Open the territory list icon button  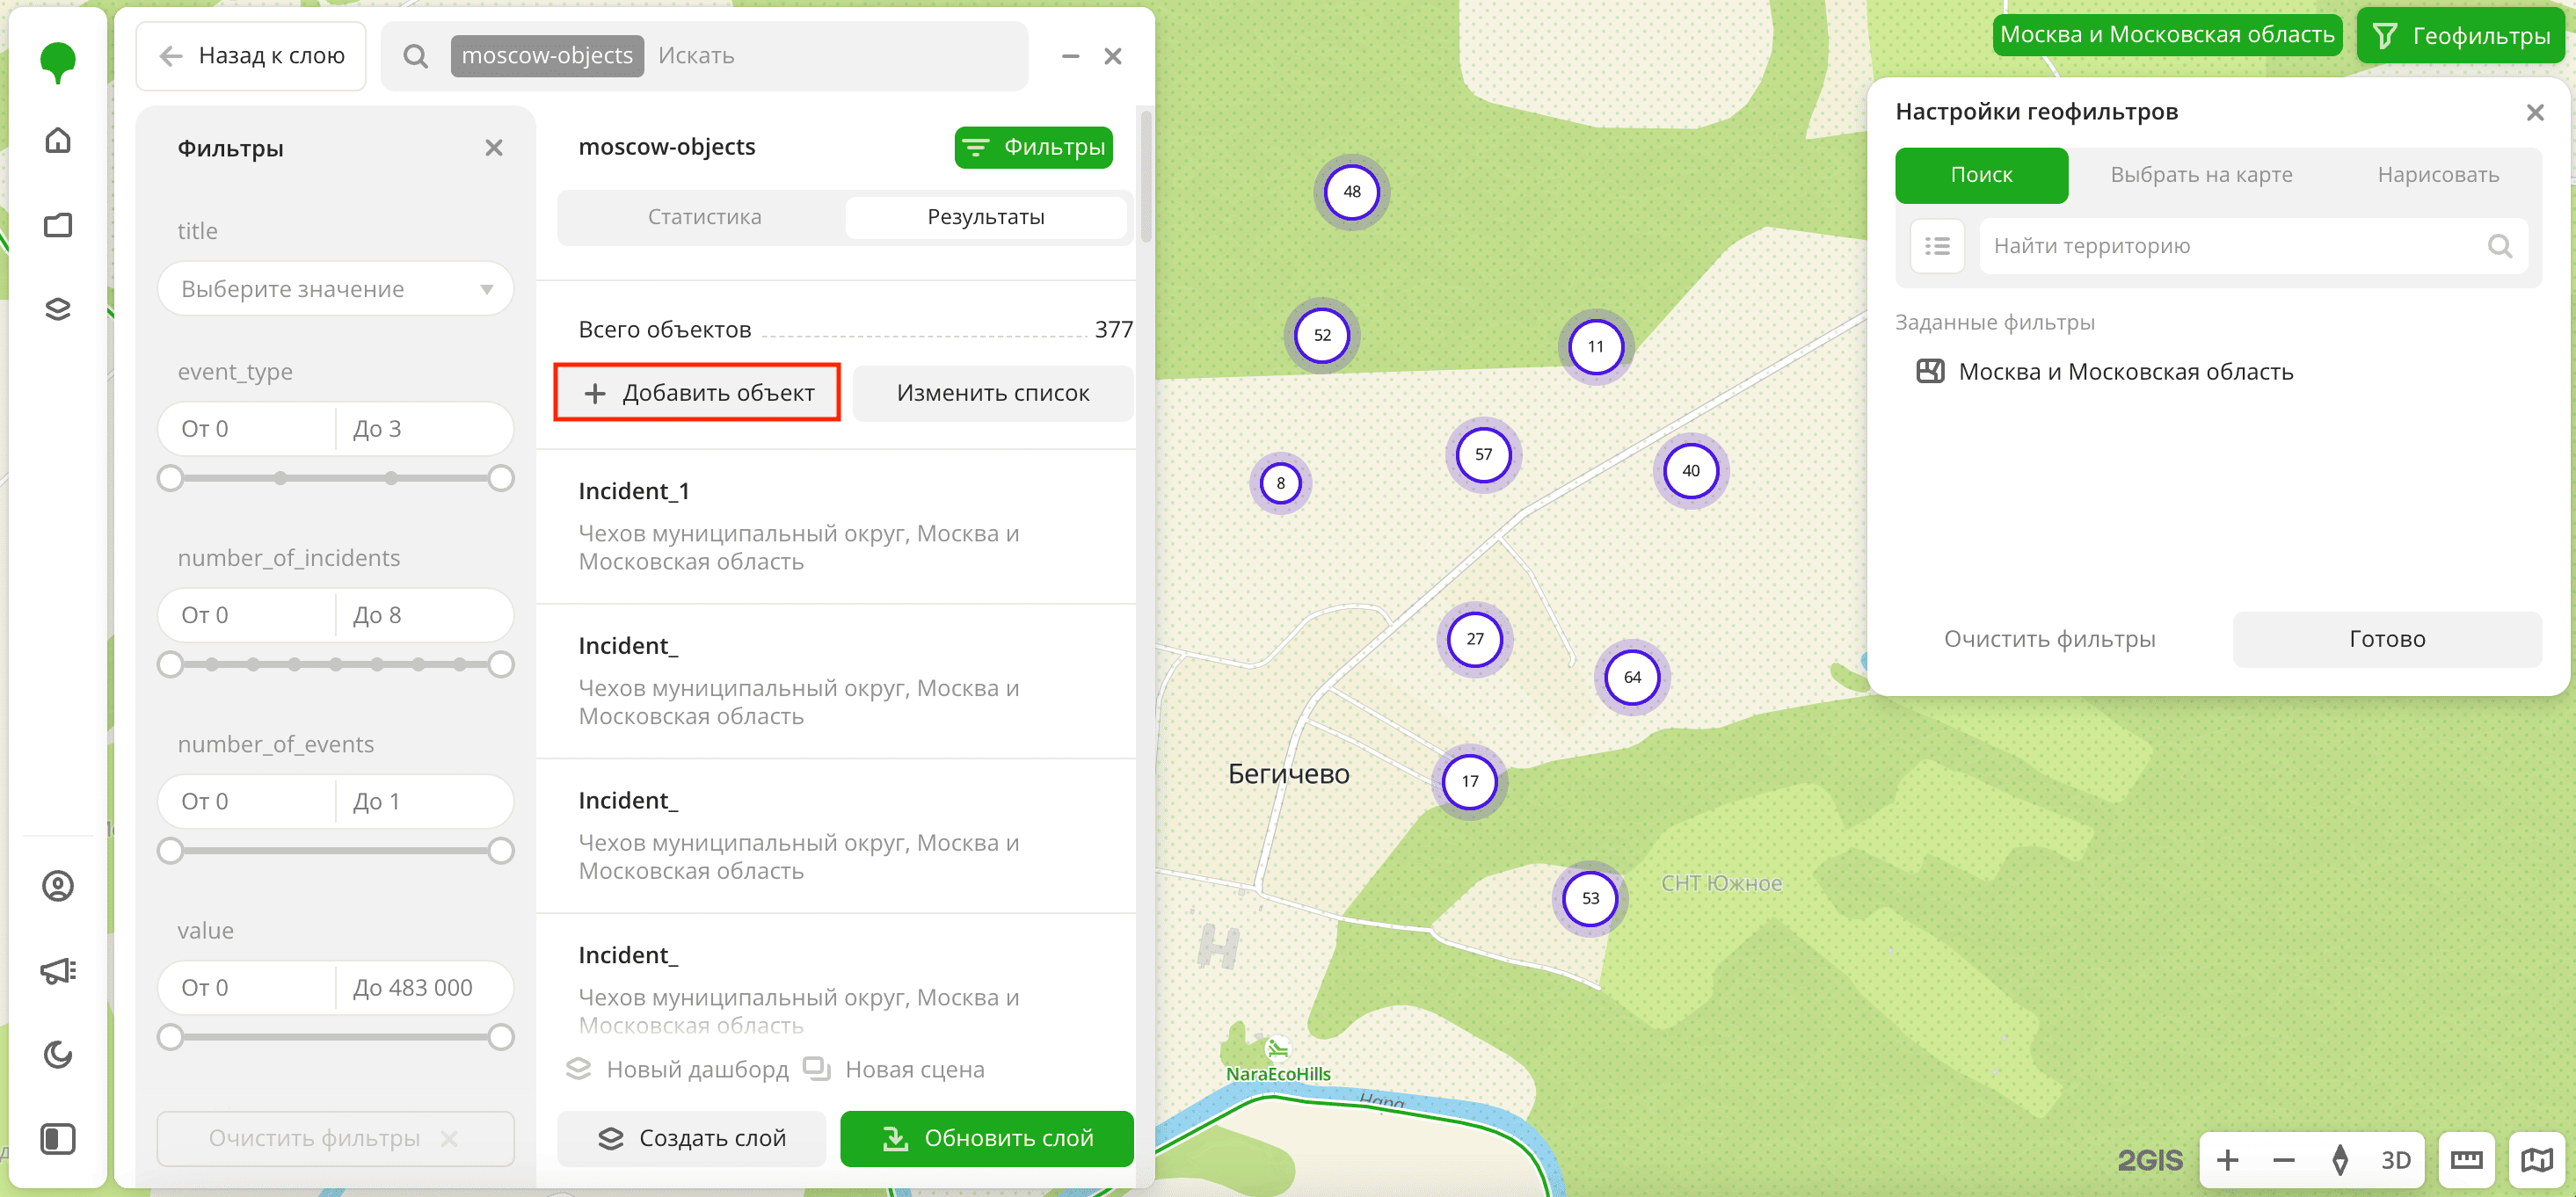1937,246
